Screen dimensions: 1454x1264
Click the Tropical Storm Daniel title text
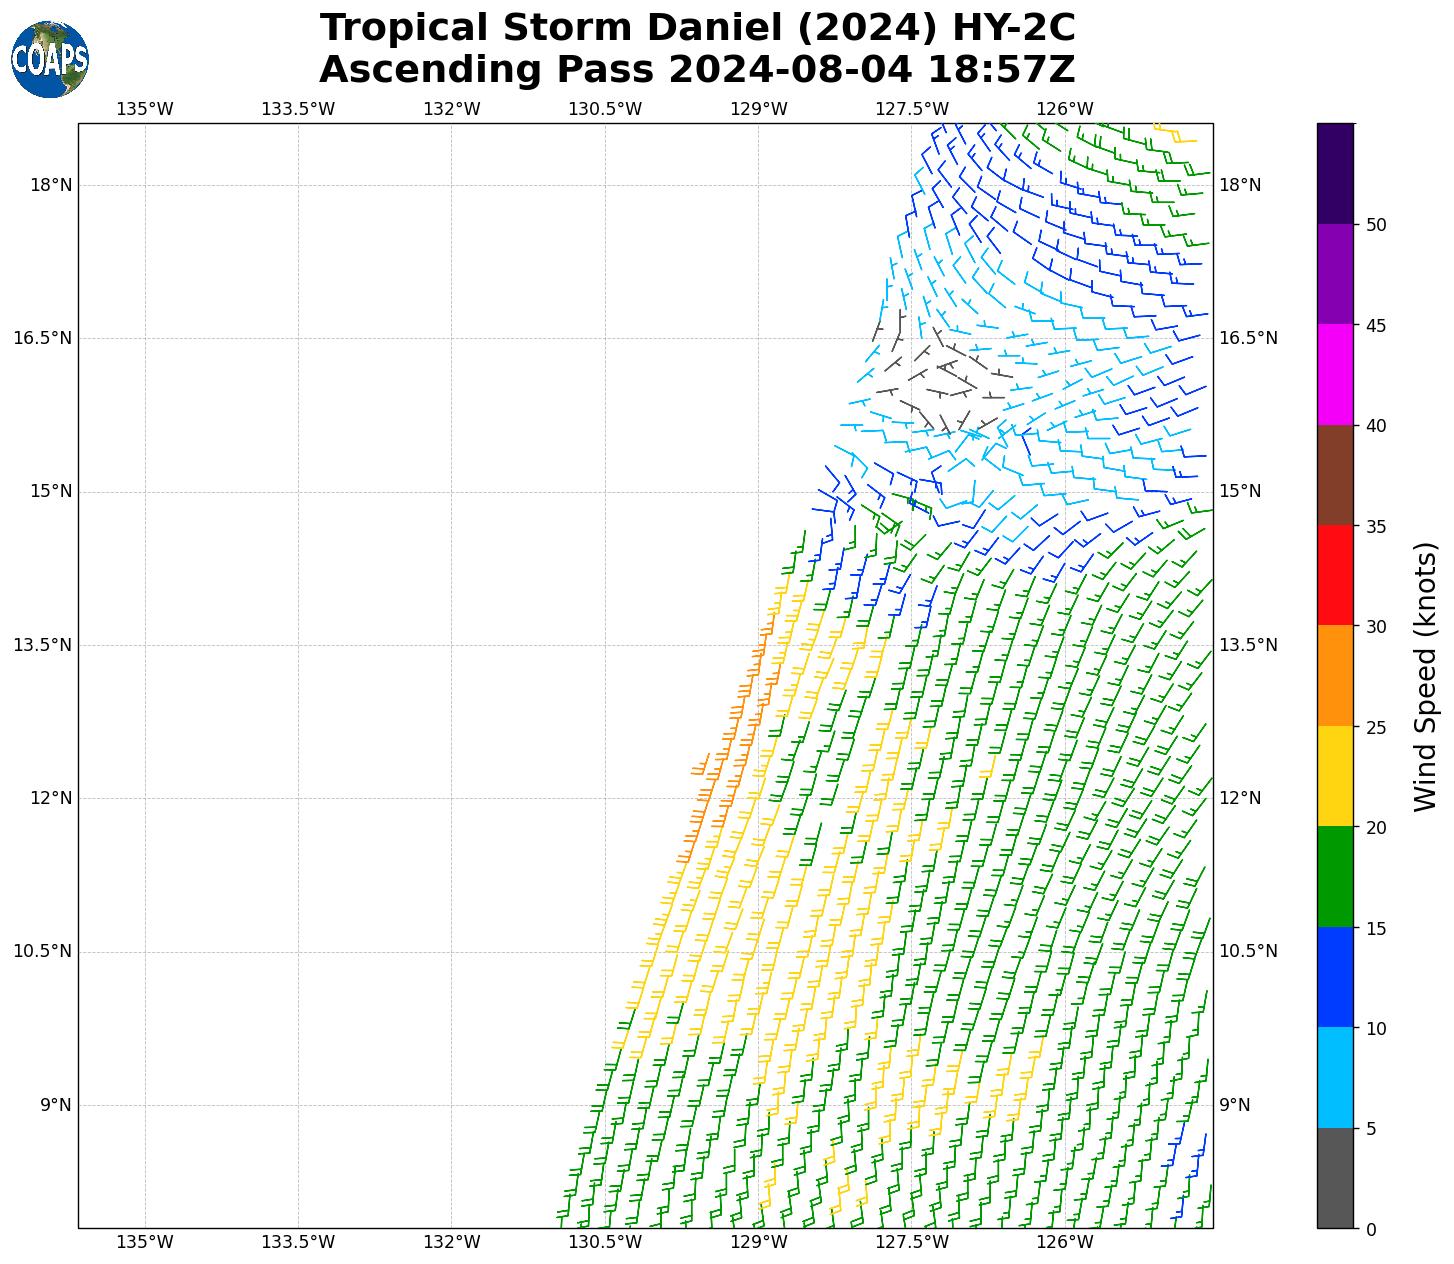point(697,28)
